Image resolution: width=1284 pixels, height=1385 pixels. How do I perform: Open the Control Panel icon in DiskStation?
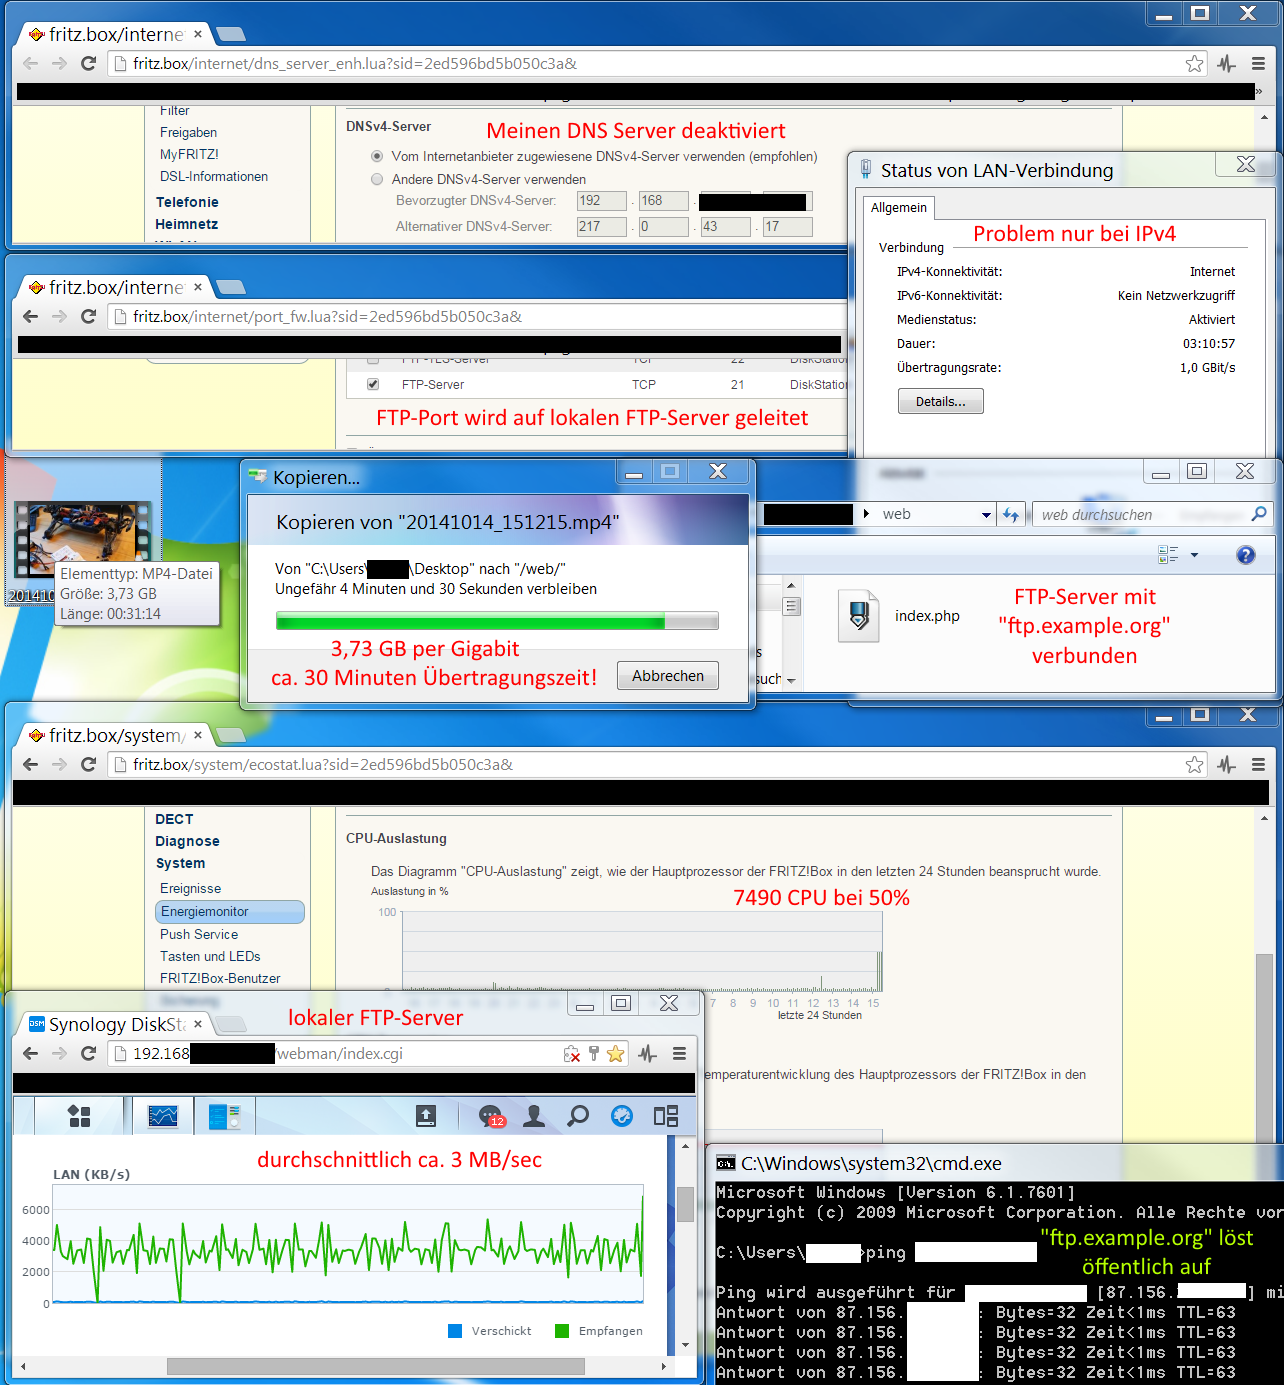(x=225, y=1116)
